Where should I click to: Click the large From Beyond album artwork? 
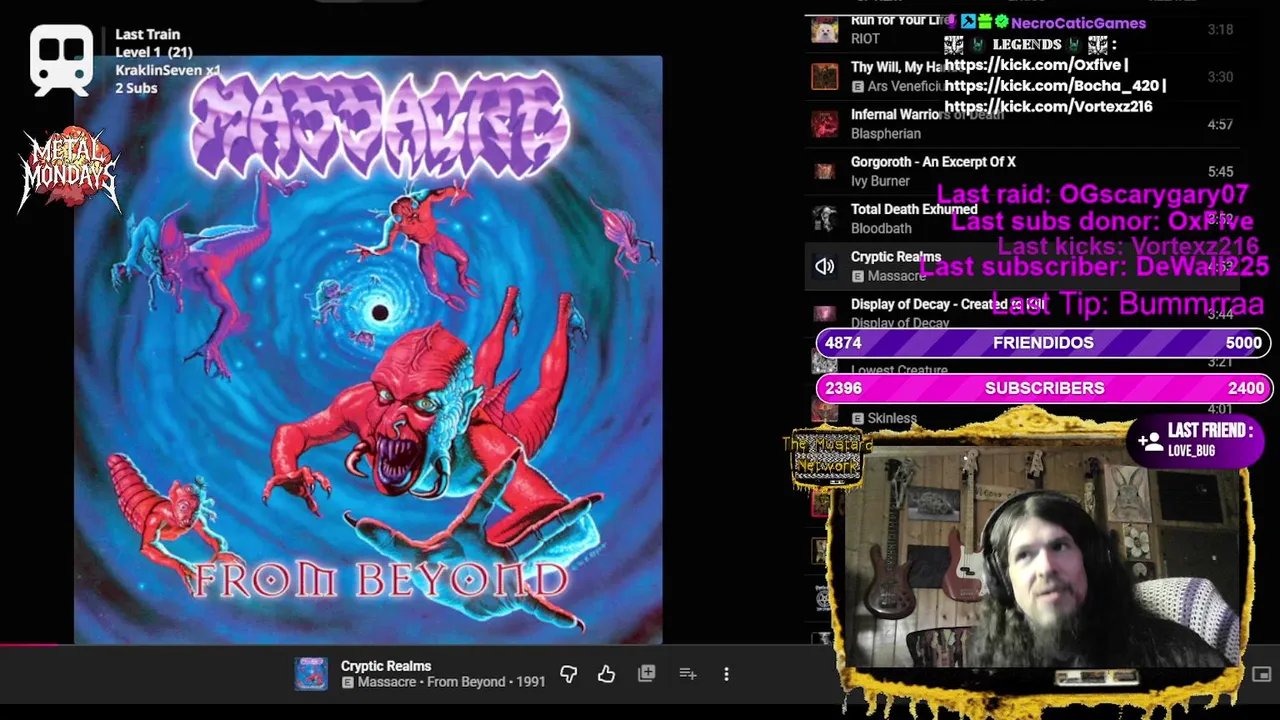click(x=368, y=350)
